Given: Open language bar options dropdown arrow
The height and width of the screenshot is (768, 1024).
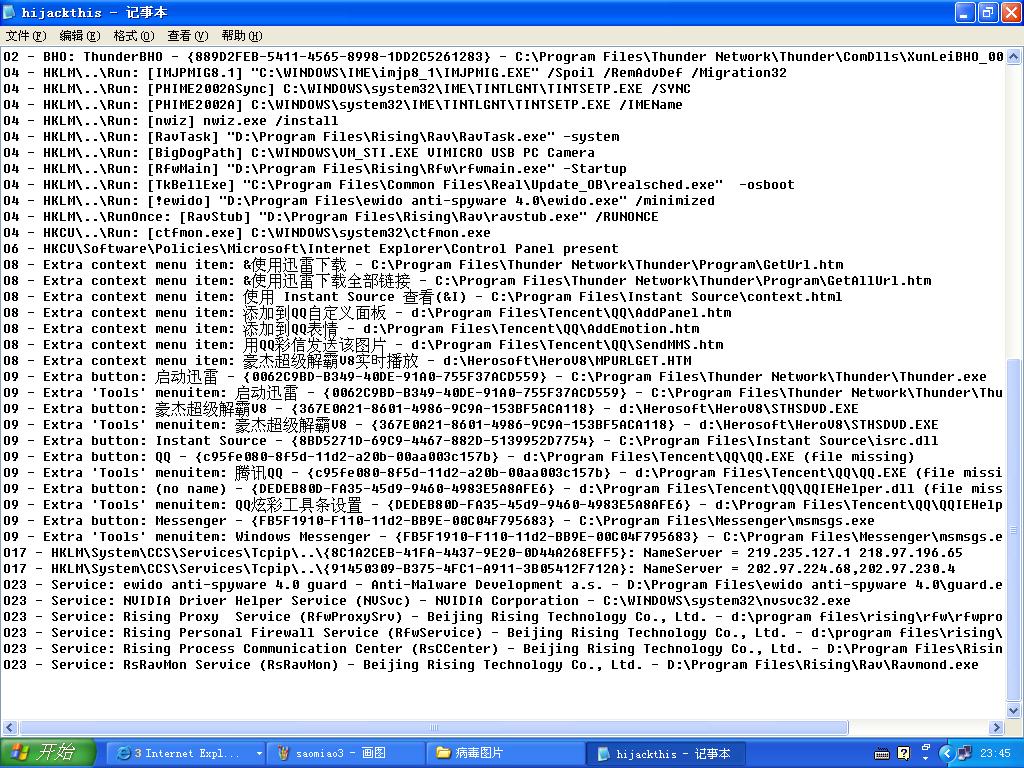Looking at the screenshot, I should click(x=925, y=759).
